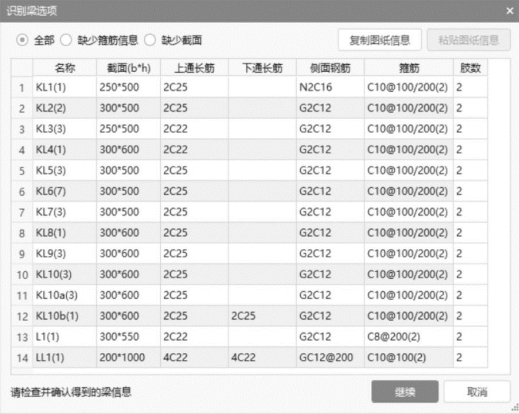
Task: Close the 识别梁选项 dialog
Action: (510, 11)
